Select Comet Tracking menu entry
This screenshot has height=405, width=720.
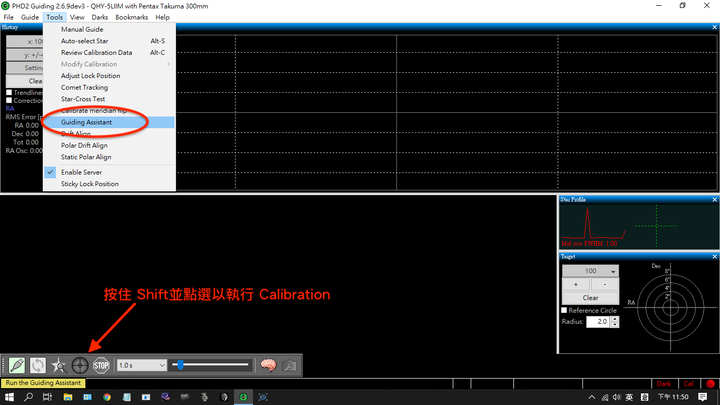[109, 87]
